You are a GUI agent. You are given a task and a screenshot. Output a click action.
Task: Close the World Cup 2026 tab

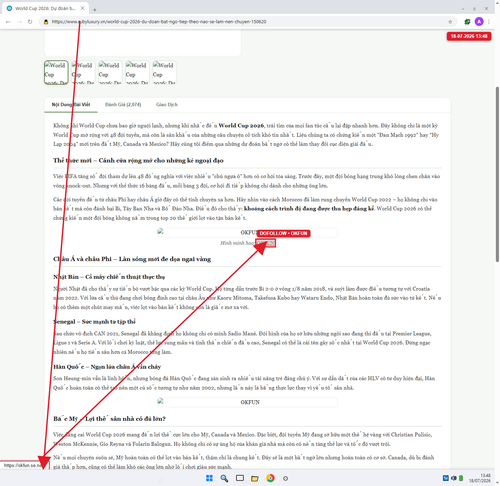pos(82,8)
